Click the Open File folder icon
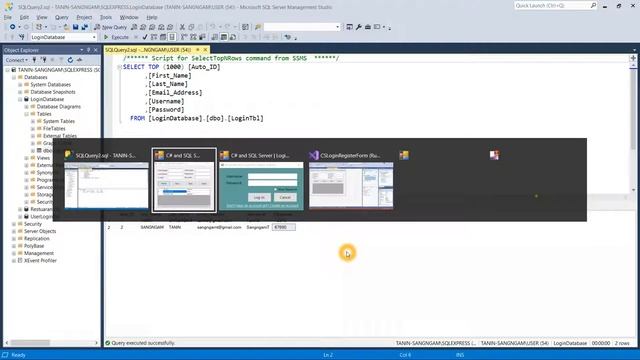 66,27
